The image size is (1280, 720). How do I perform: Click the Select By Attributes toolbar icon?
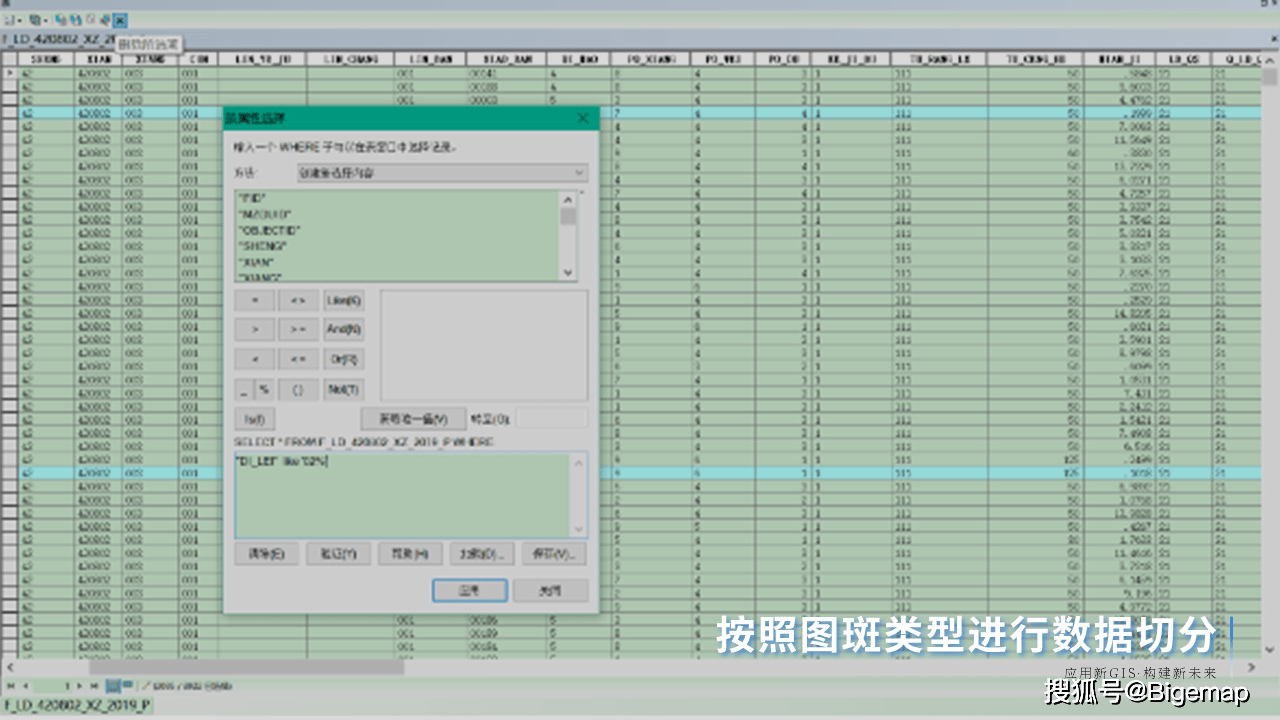pos(60,19)
